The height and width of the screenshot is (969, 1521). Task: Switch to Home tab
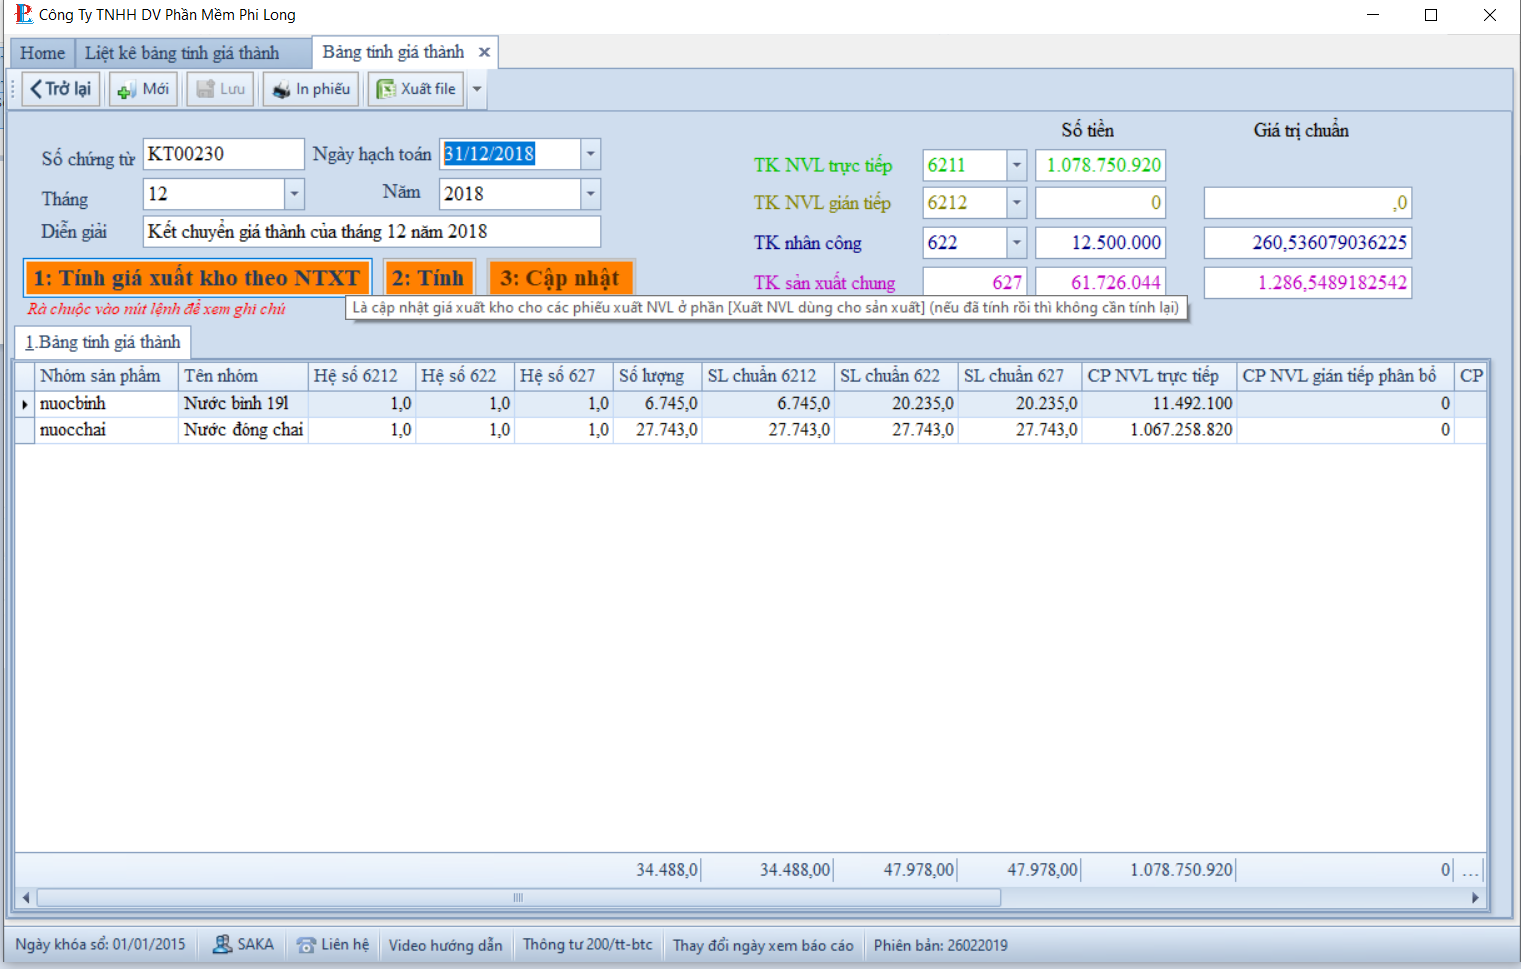coord(42,53)
